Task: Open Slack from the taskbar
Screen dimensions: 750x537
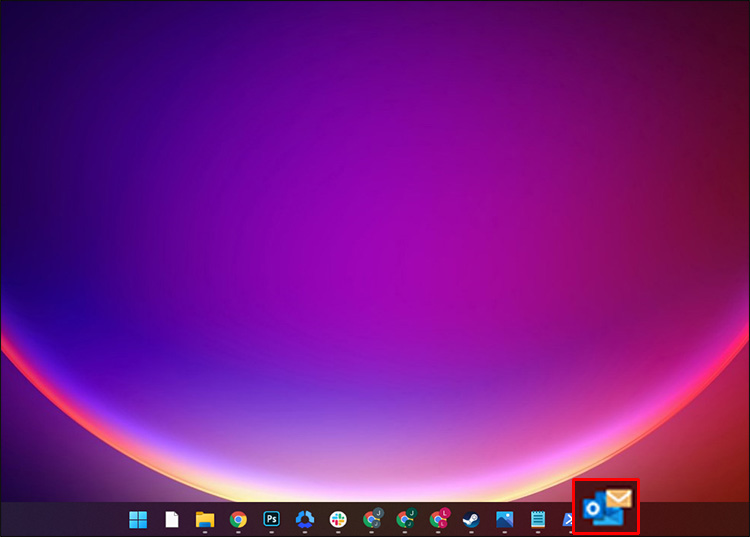Action: (338, 519)
